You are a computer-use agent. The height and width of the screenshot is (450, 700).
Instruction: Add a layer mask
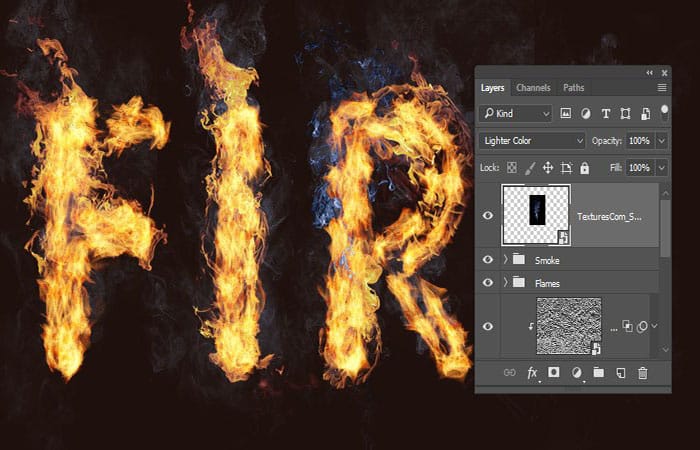(554, 372)
